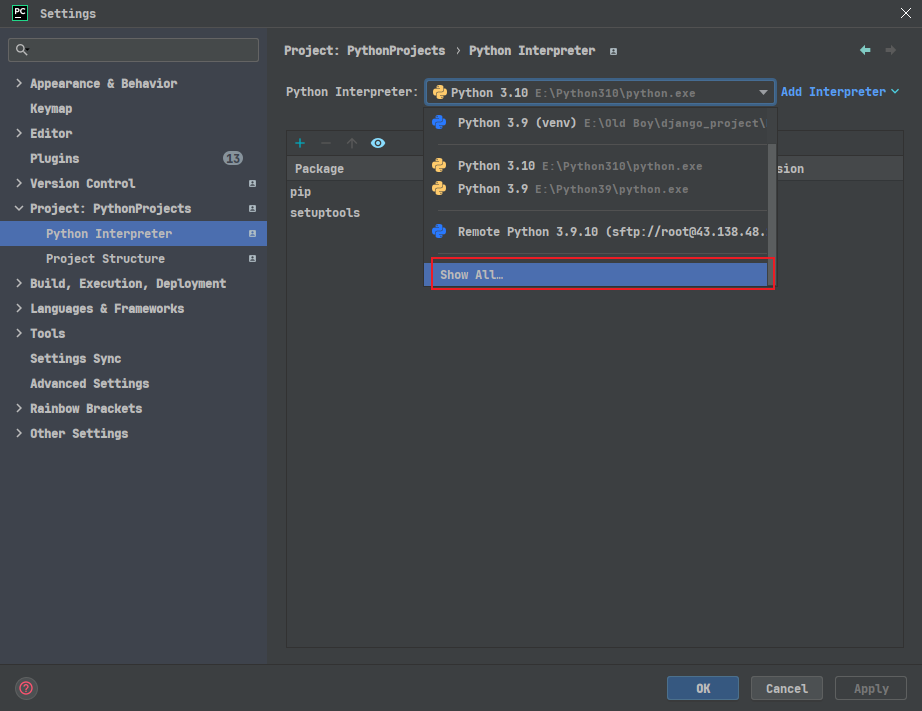
Task: Click the minus uninstall package icon
Action: (x=326, y=143)
